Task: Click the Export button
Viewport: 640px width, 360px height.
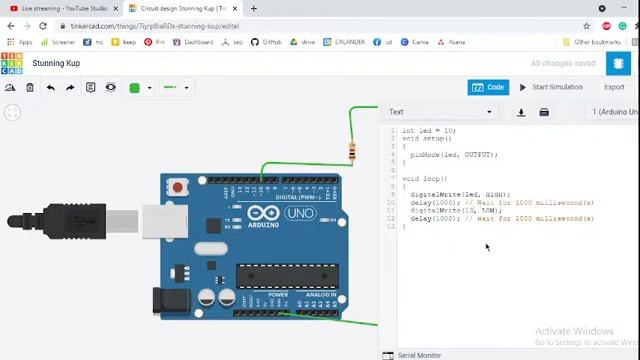Action: [614, 87]
